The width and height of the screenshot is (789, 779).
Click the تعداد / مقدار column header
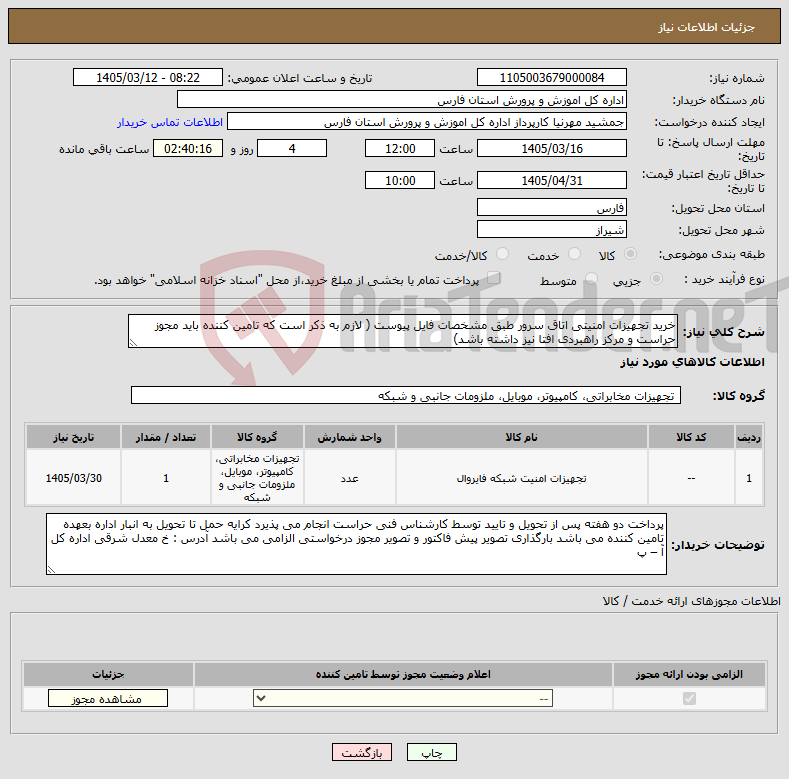[x=166, y=437]
